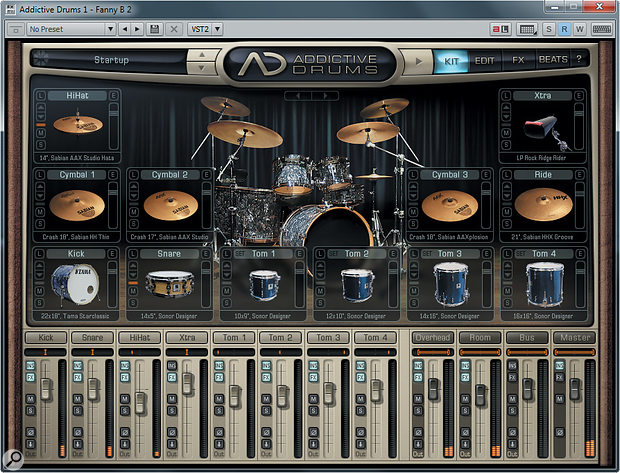Viewport: 620px width, 473px height.
Task: Switch to the FX page
Action: (518, 60)
